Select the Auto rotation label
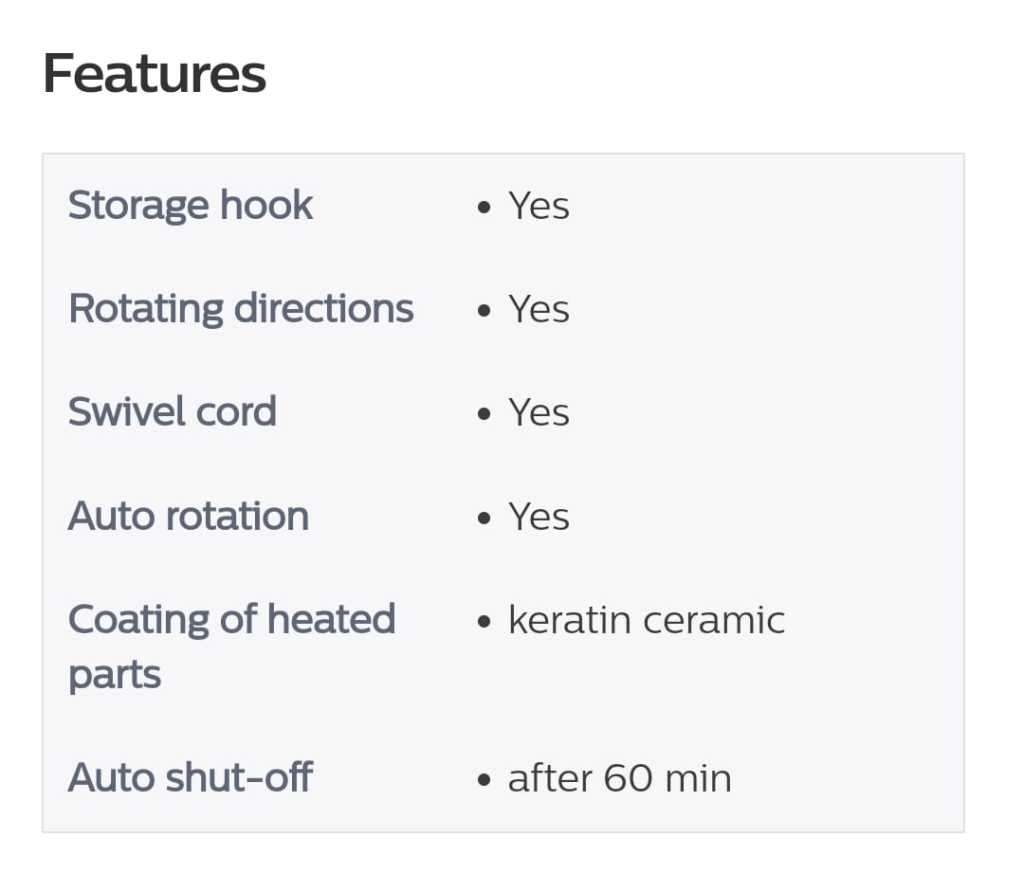The width and height of the screenshot is (1024, 892). [188, 516]
